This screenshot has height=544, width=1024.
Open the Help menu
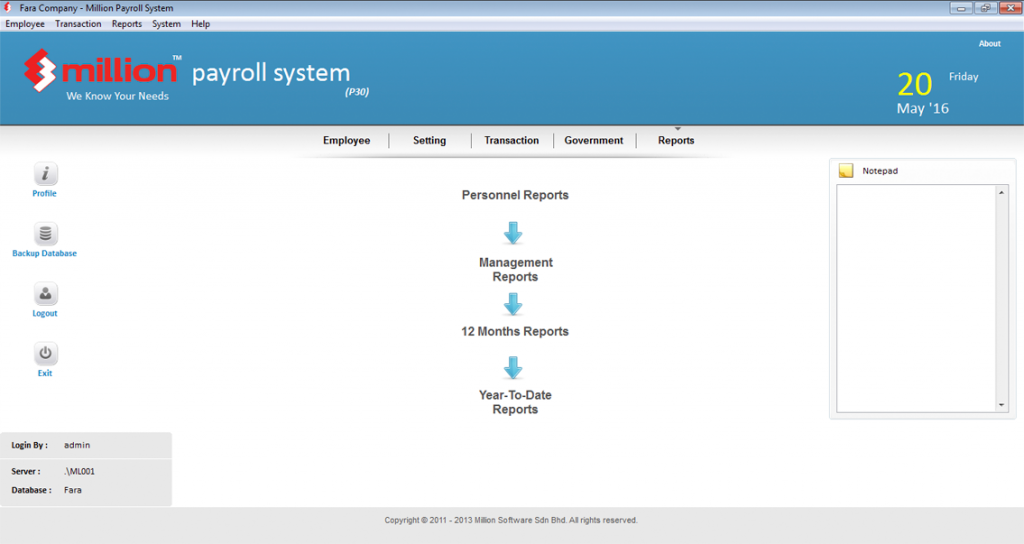201,24
